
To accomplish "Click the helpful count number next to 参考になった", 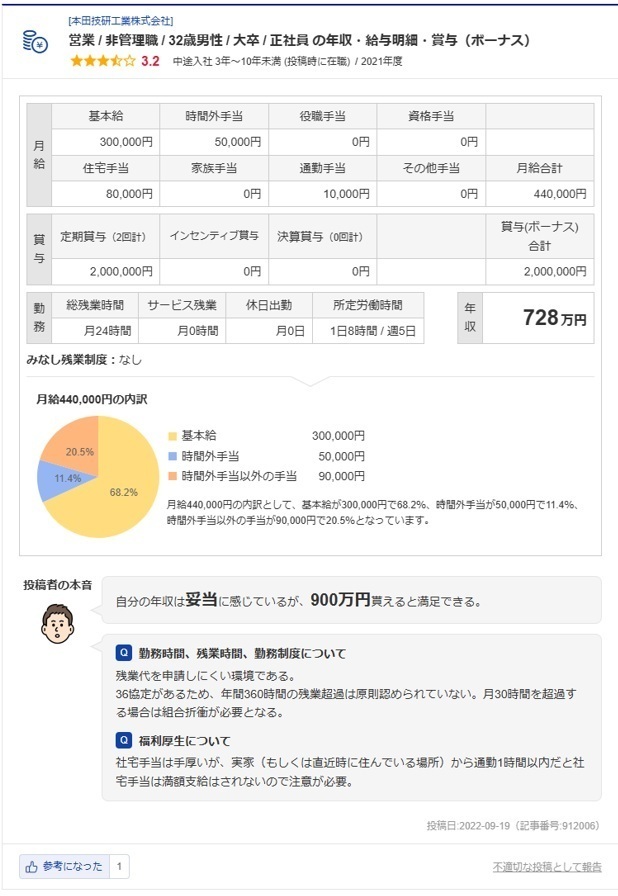I will point(119,866).
